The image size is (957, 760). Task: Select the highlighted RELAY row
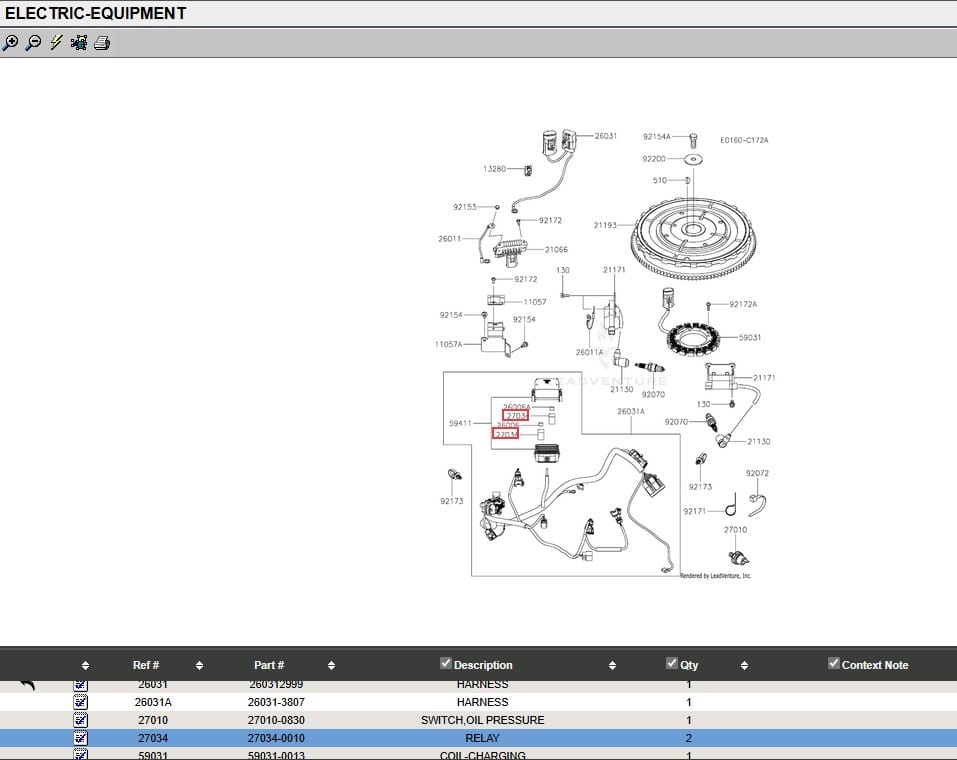(482, 738)
